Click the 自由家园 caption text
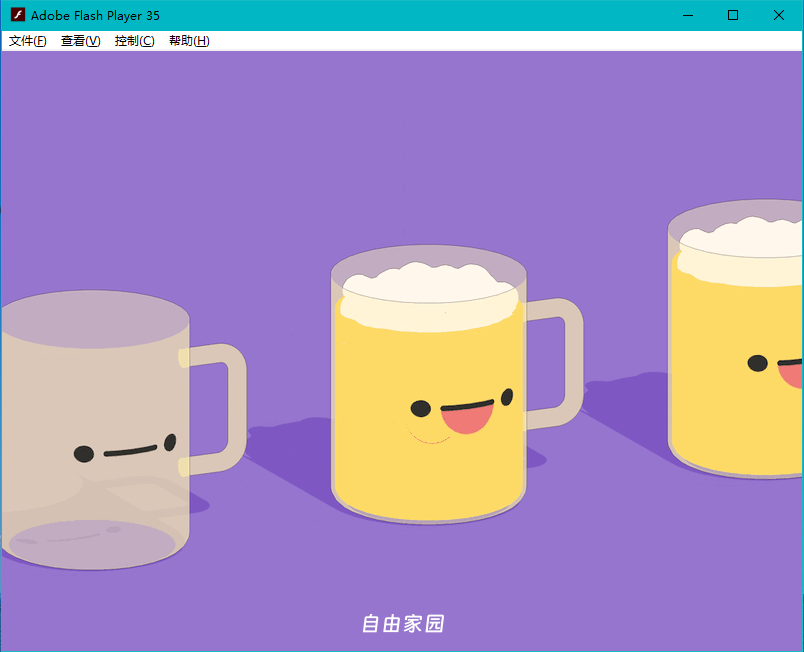The height and width of the screenshot is (652, 804). point(402,624)
